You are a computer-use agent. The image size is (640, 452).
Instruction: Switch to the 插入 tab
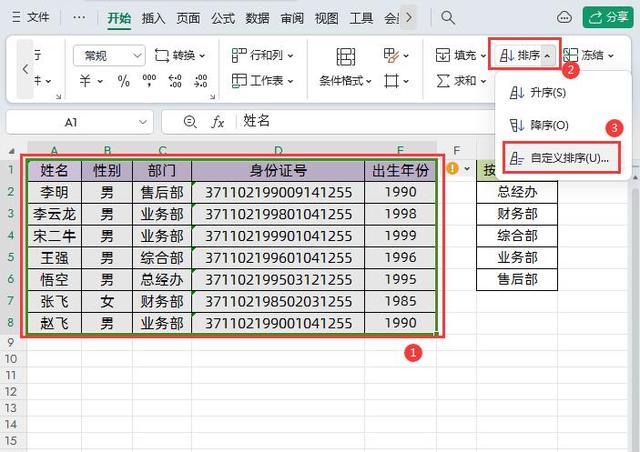click(x=153, y=18)
